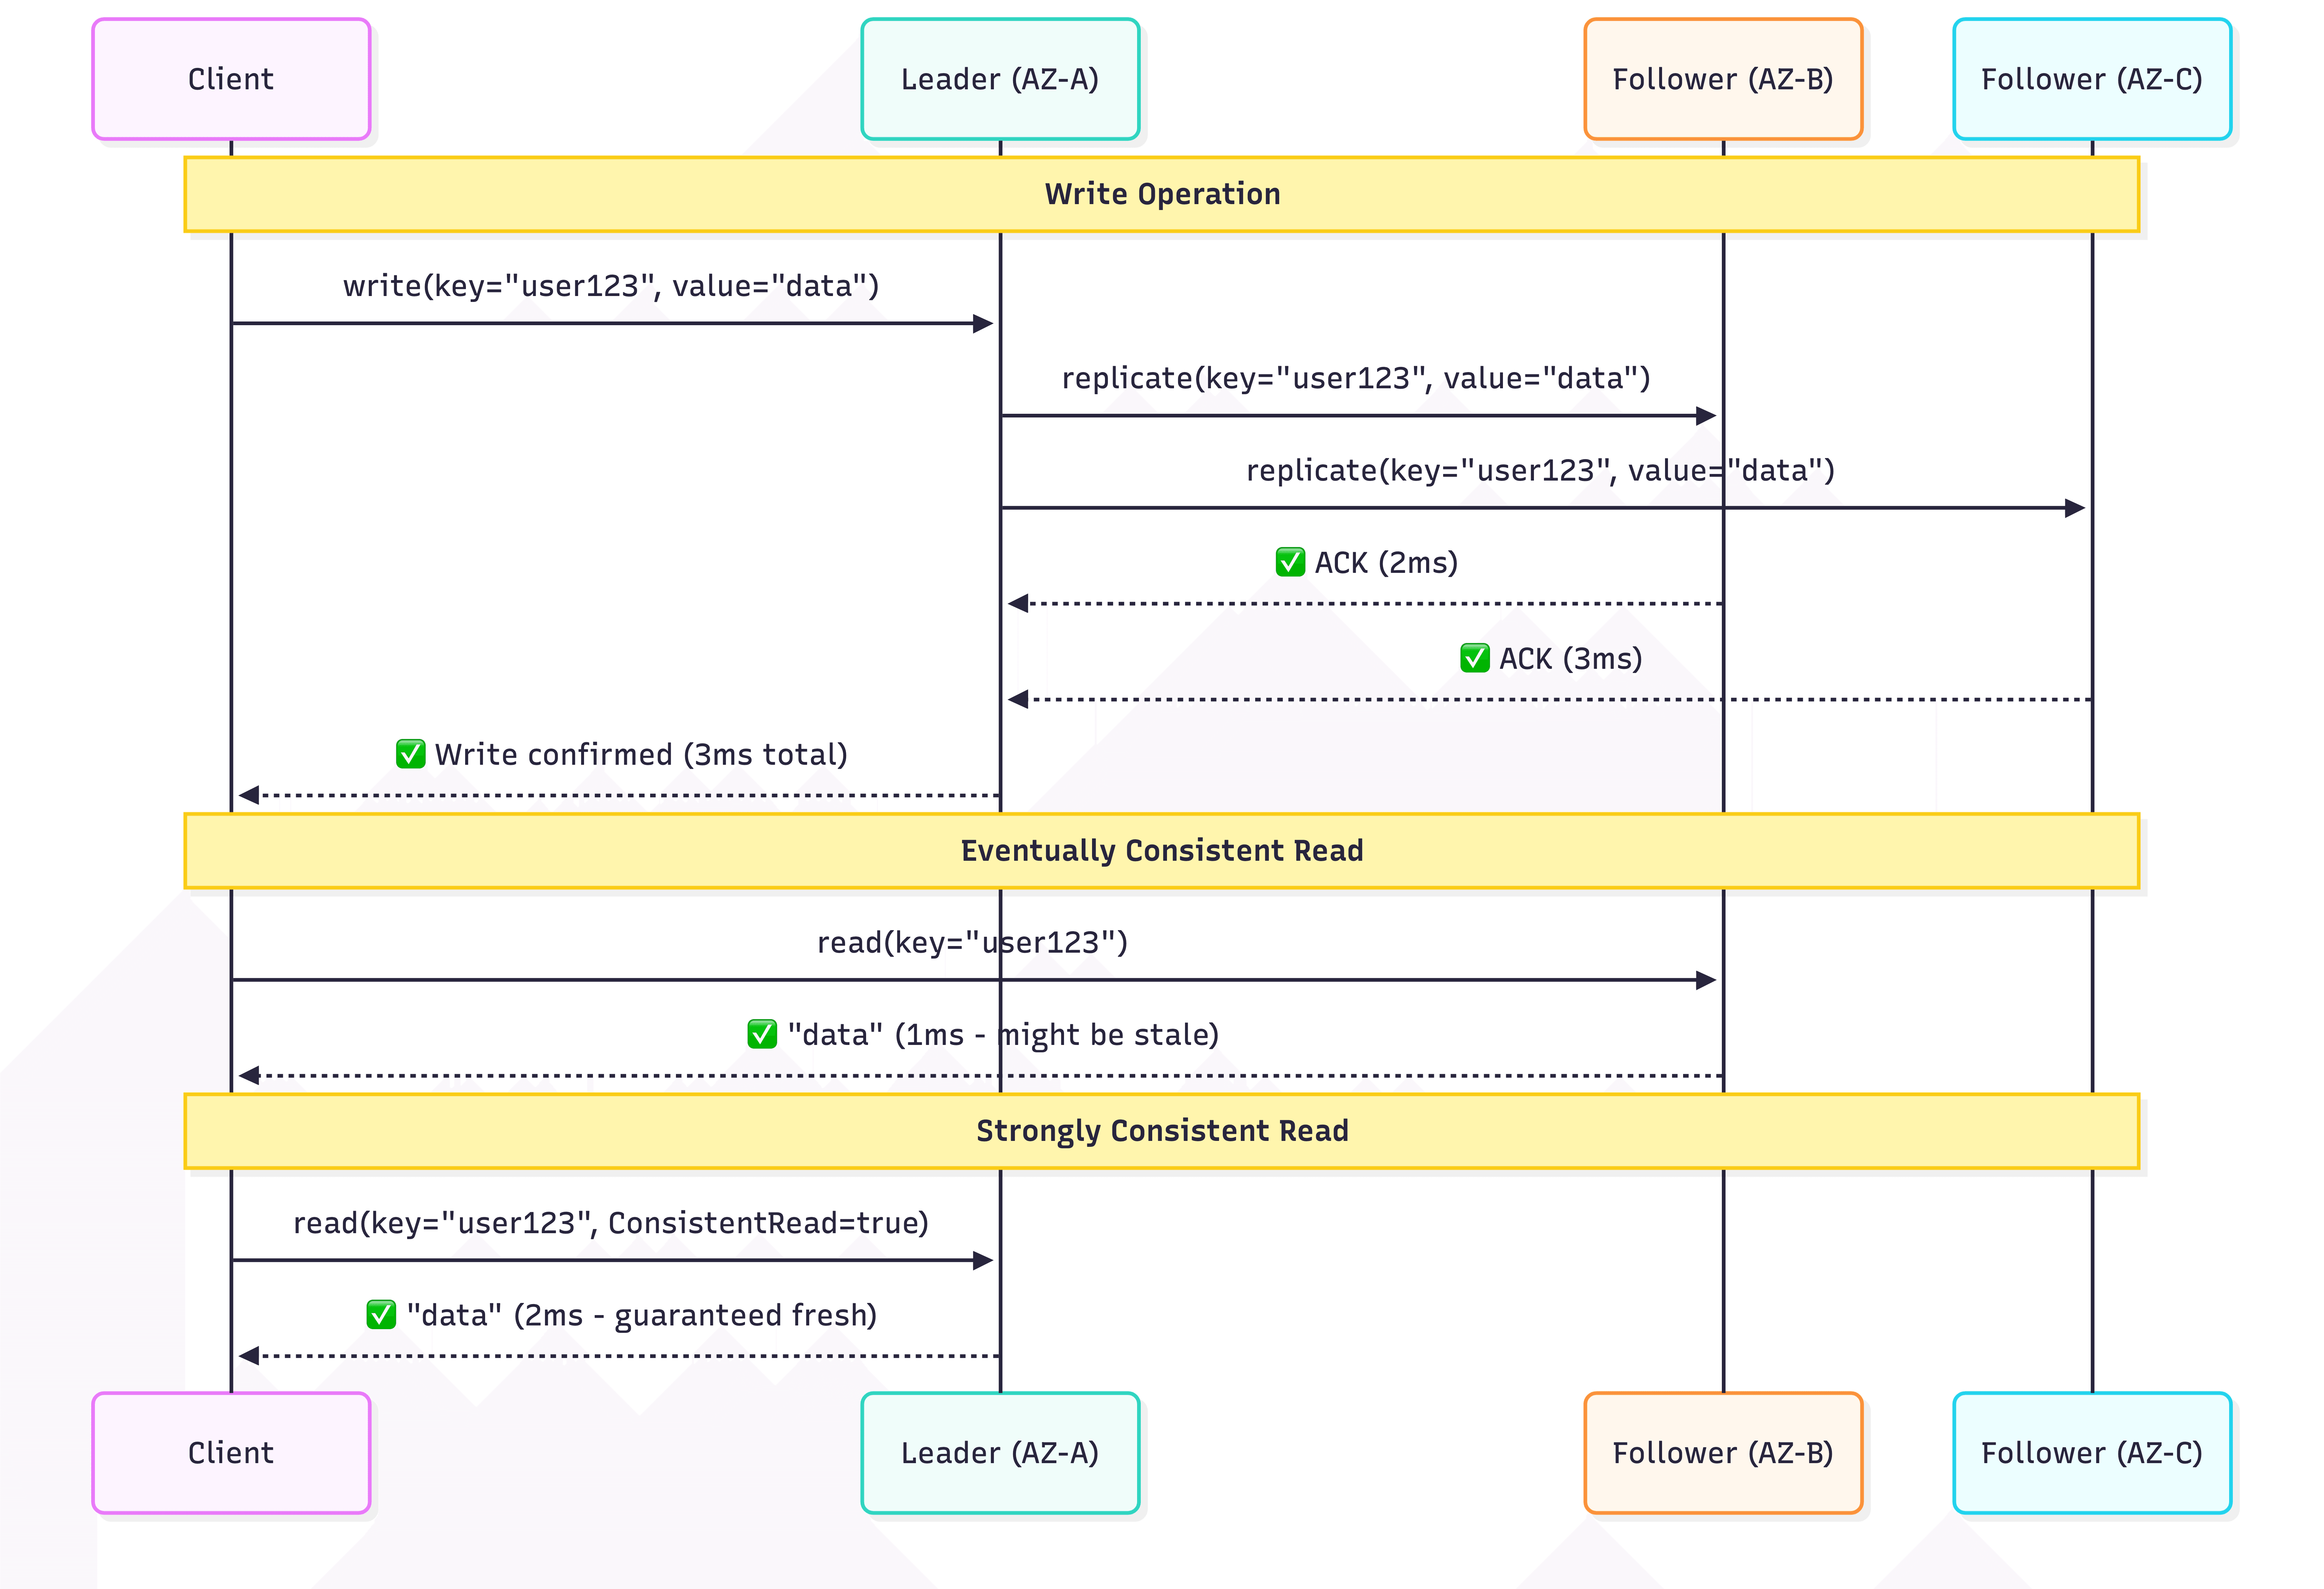Screen dimensions: 2324x1589
Task: Click the "data" (1ms - might be stale) text
Action: click(x=1003, y=1035)
